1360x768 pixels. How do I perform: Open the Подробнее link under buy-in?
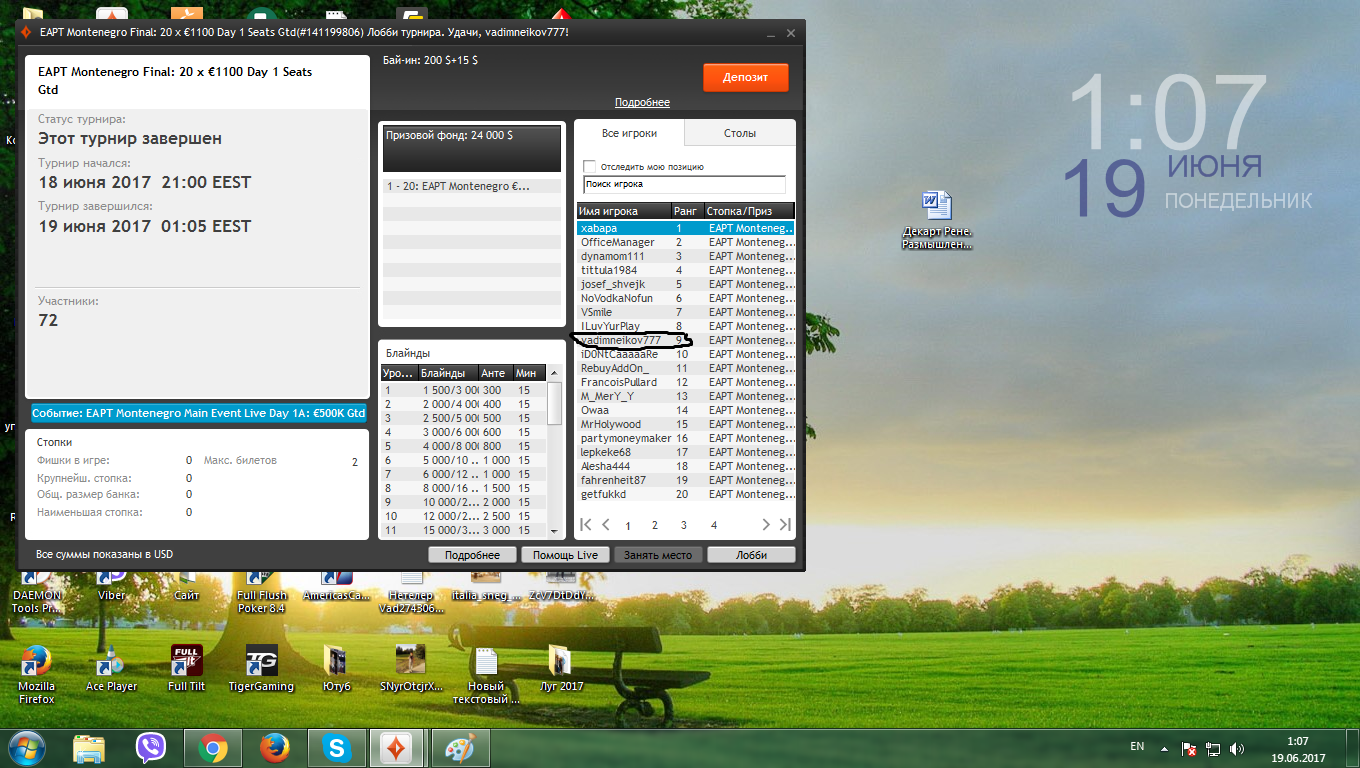tap(642, 103)
